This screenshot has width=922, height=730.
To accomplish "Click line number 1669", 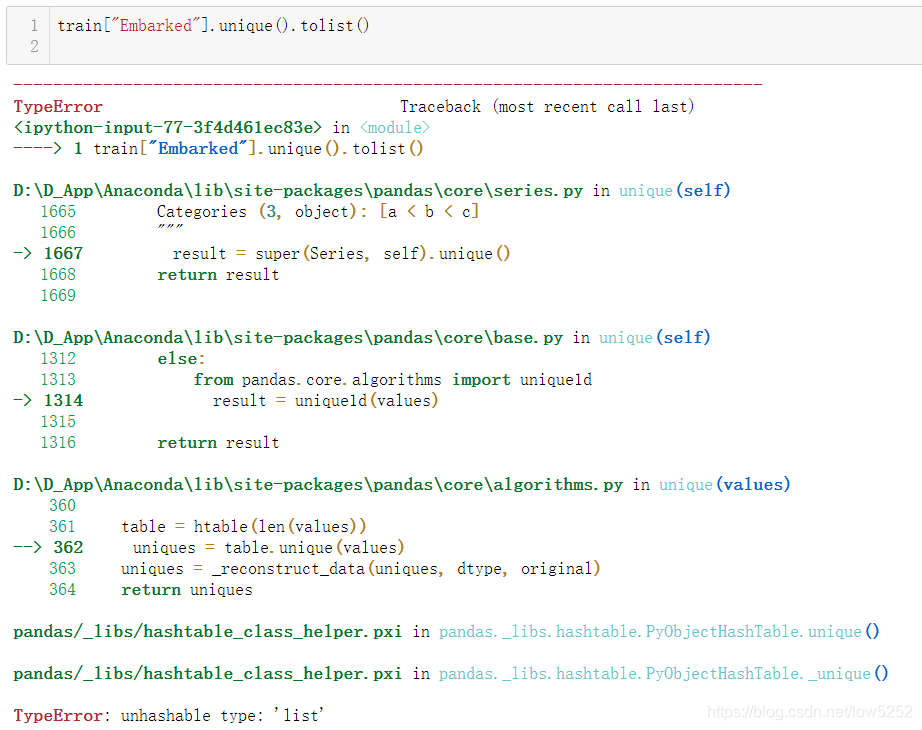I will 58,295.
